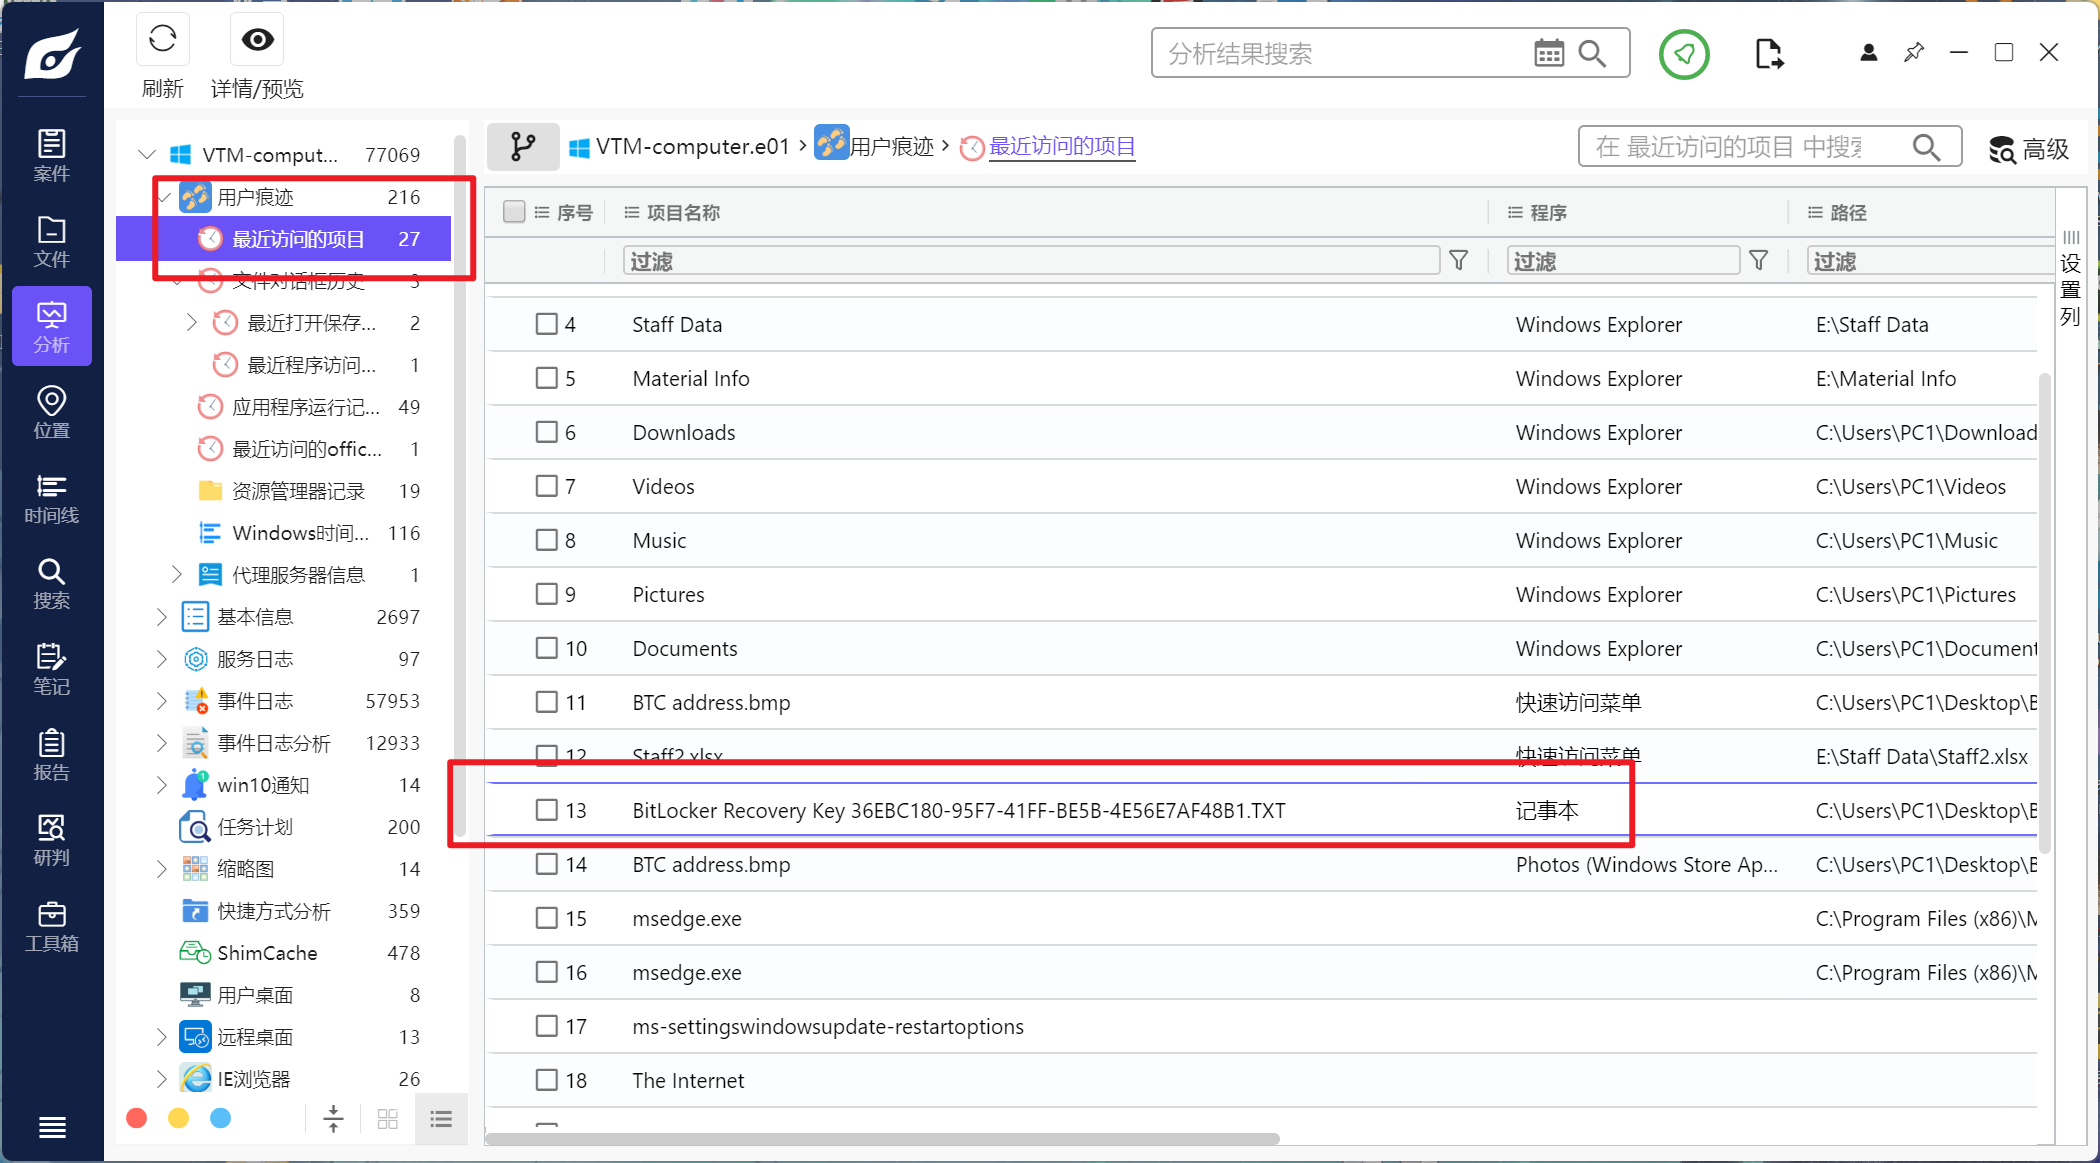Sort by the 程序 column header
Image resolution: width=2100 pixels, height=1163 pixels.
coord(1548,212)
